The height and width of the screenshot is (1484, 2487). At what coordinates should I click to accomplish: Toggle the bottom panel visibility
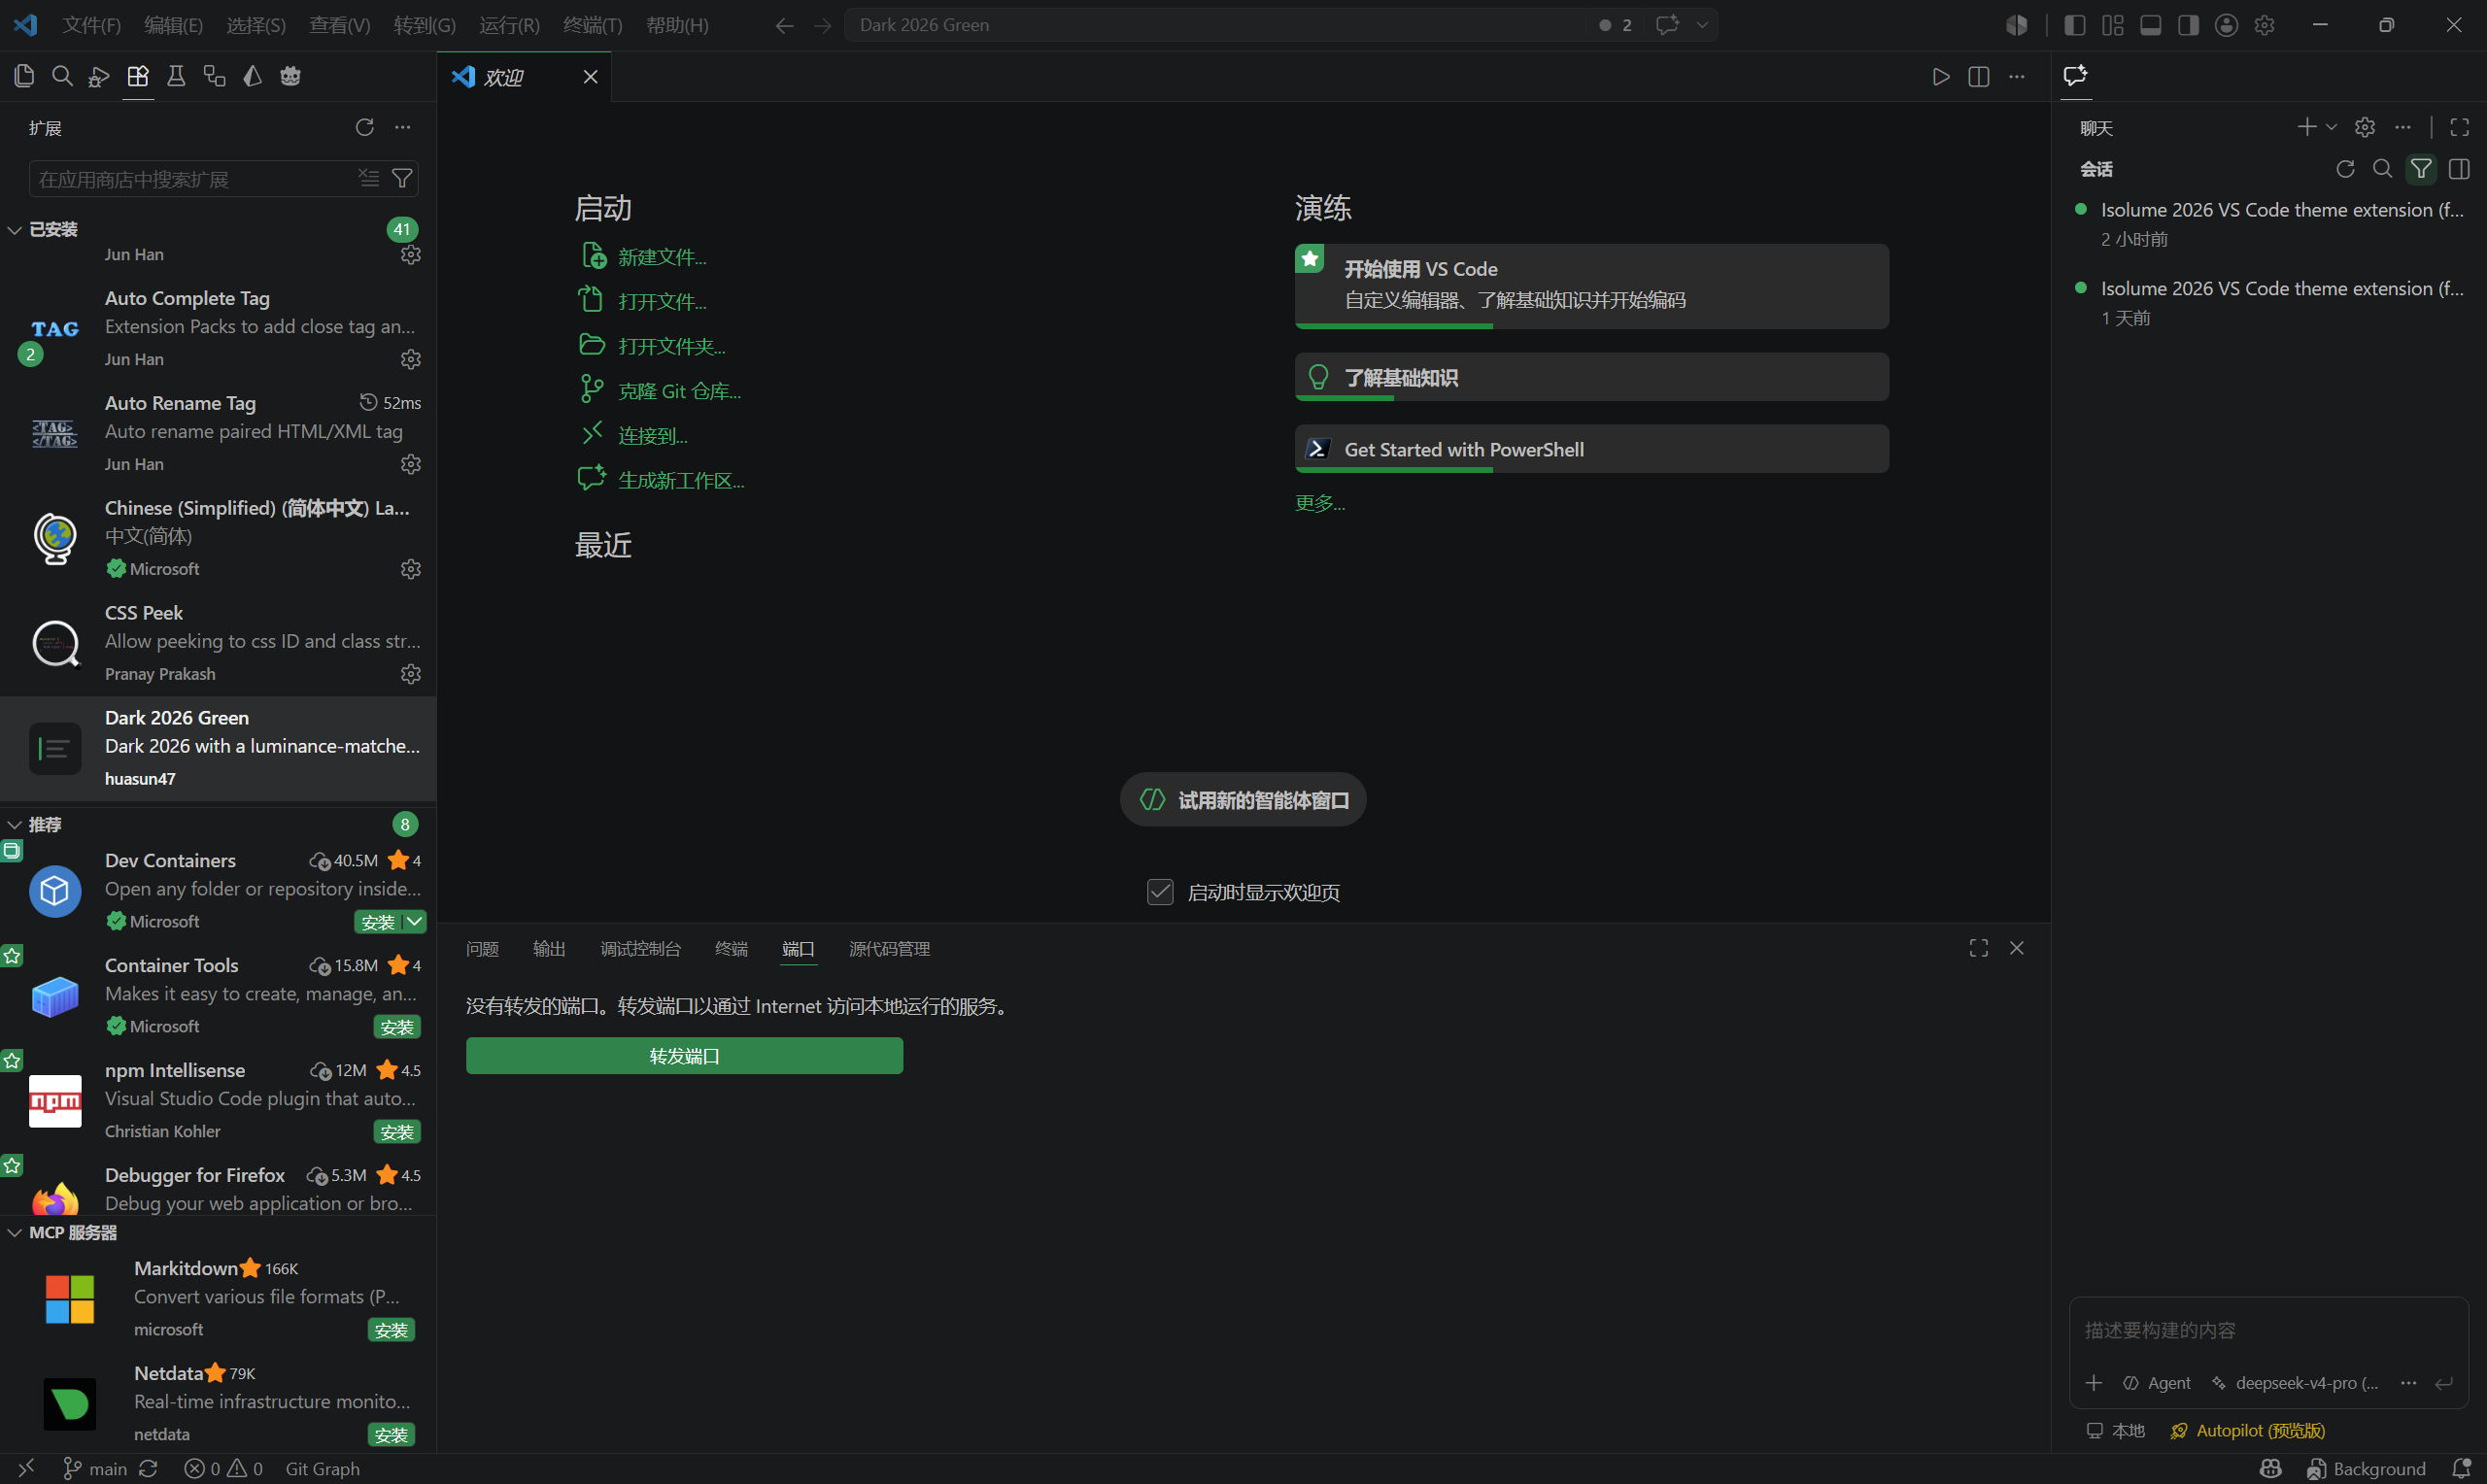click(2151, 25)
